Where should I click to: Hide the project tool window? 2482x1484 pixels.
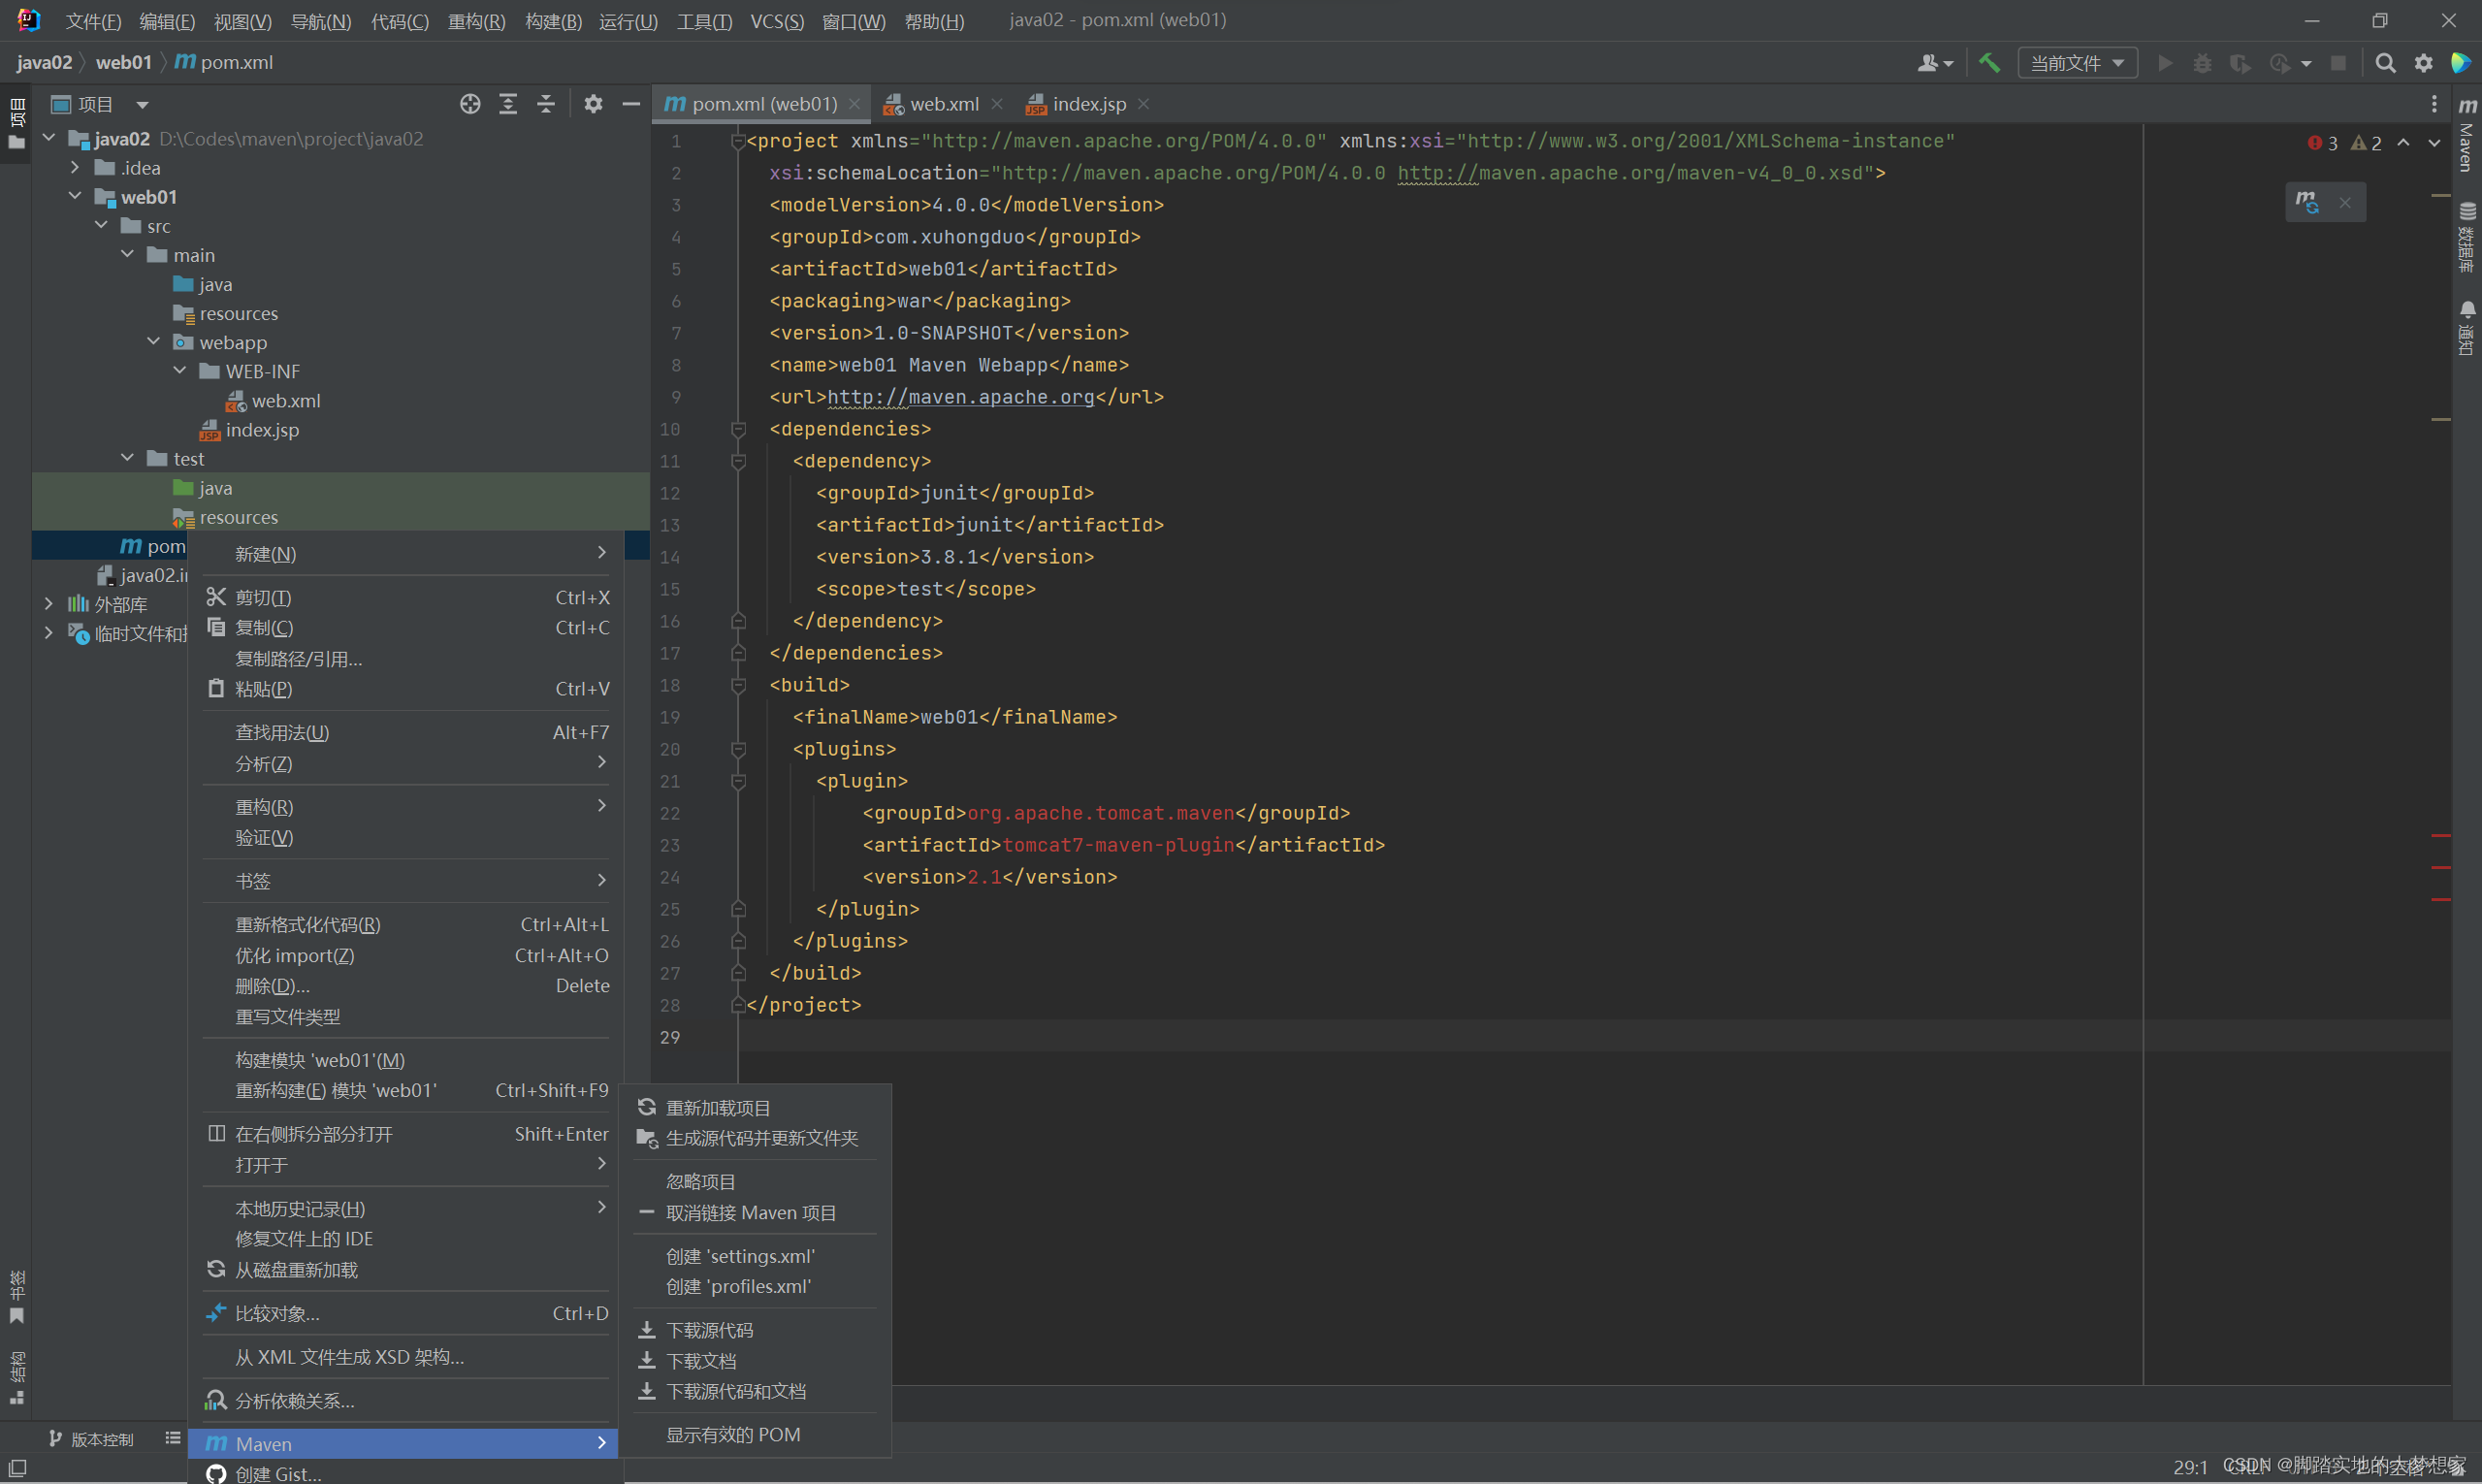pyautogui.click(x=631, y=104)
